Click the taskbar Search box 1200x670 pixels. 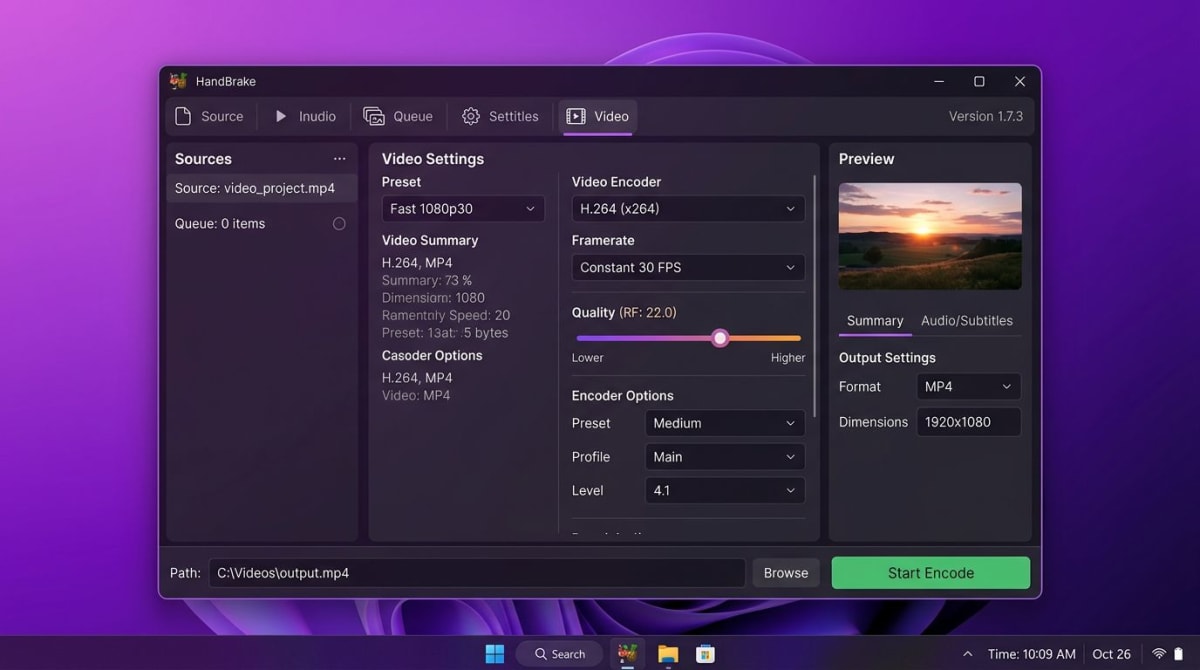560,654
